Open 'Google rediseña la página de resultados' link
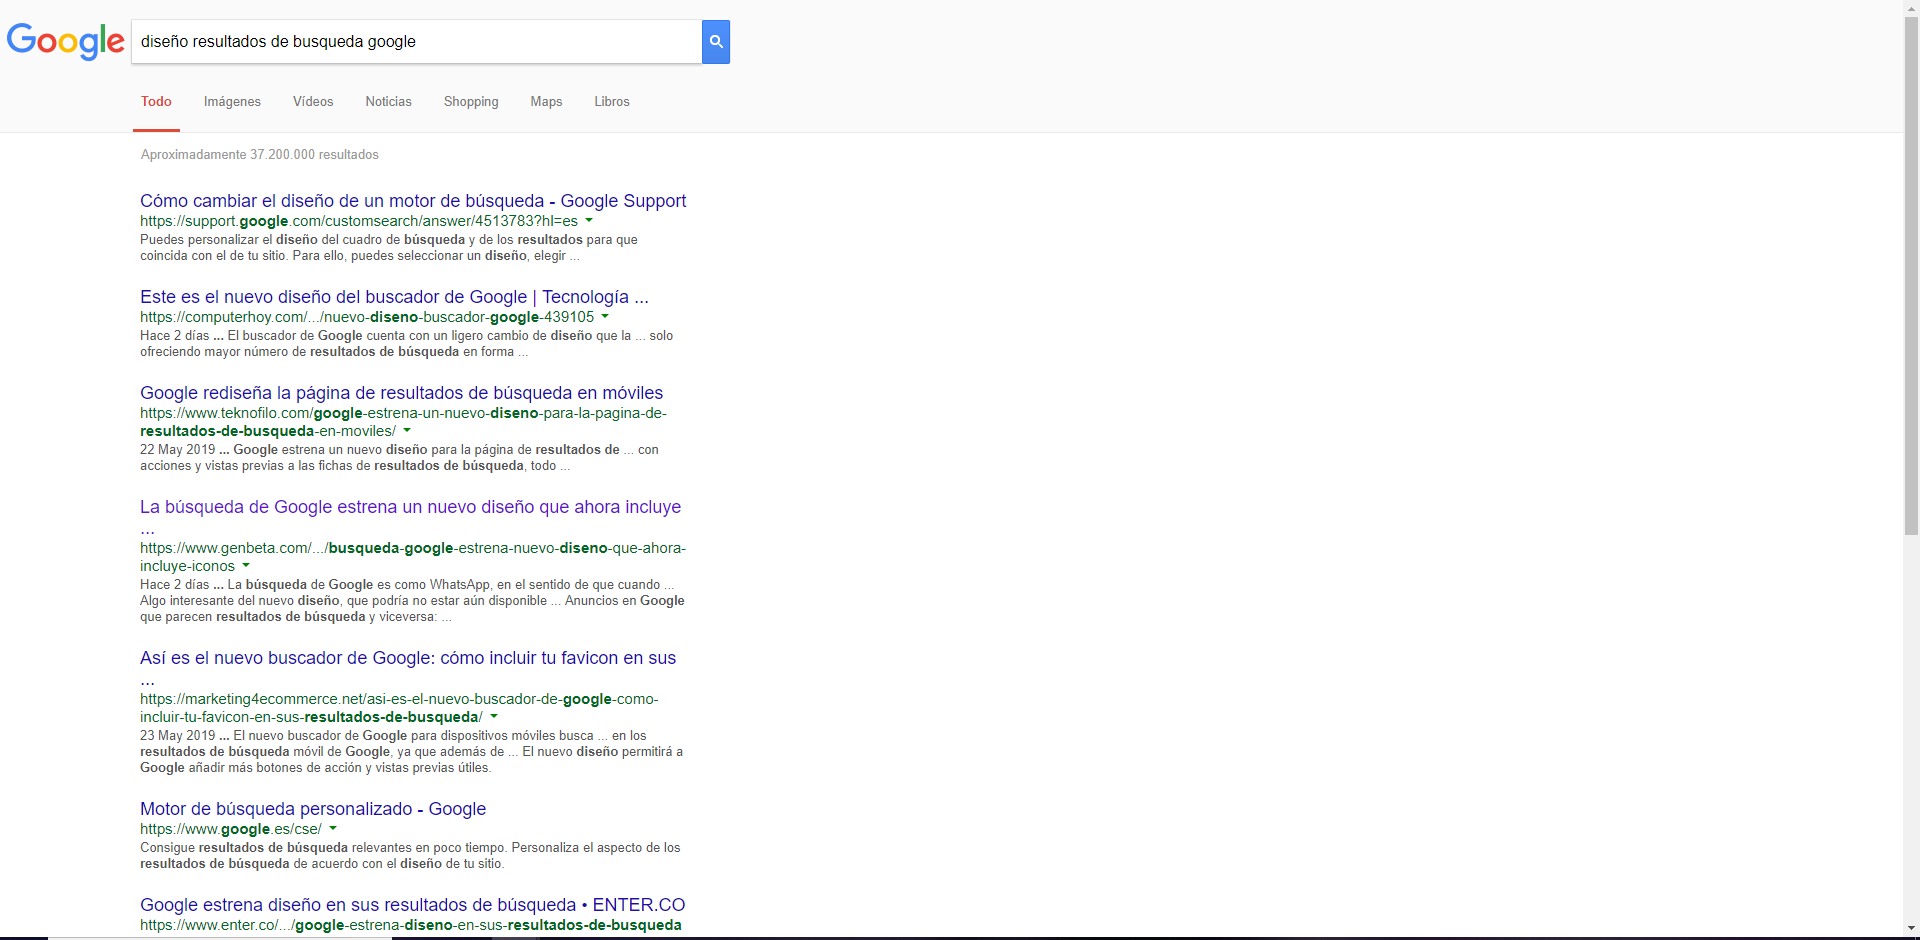 coord(401,393)
